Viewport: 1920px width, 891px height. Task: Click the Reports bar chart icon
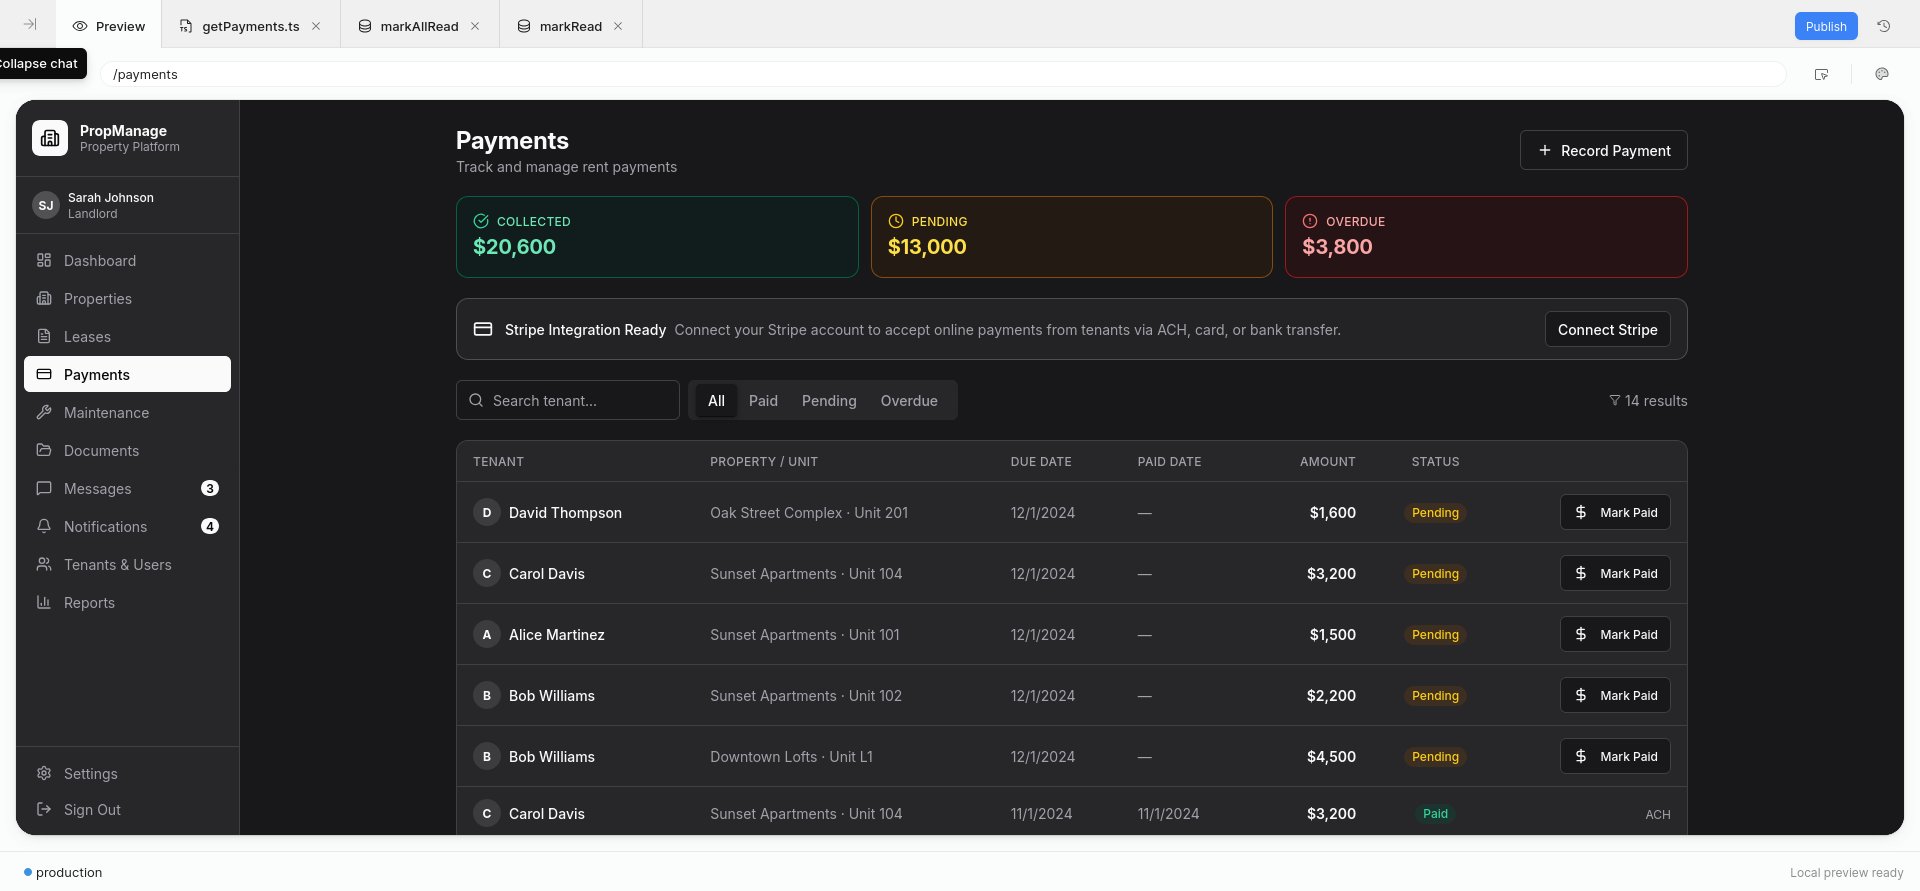pos(44,602)
